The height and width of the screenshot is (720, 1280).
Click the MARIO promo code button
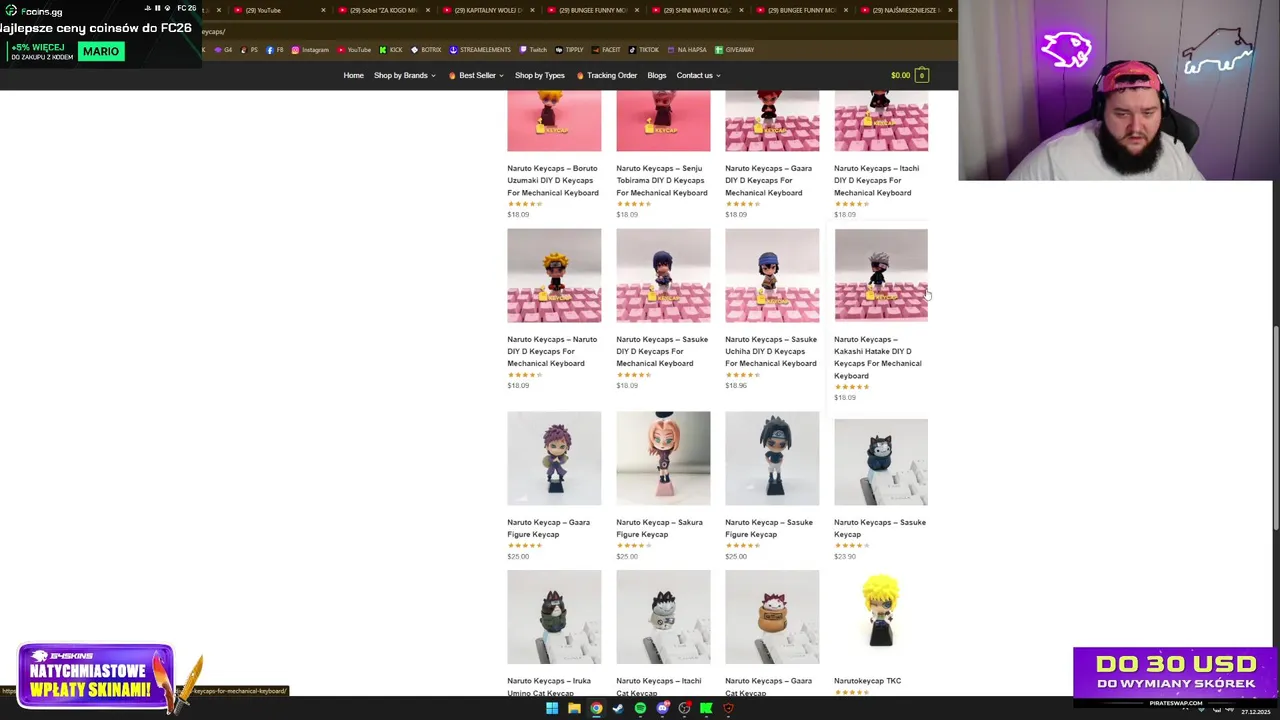[101, 51]
